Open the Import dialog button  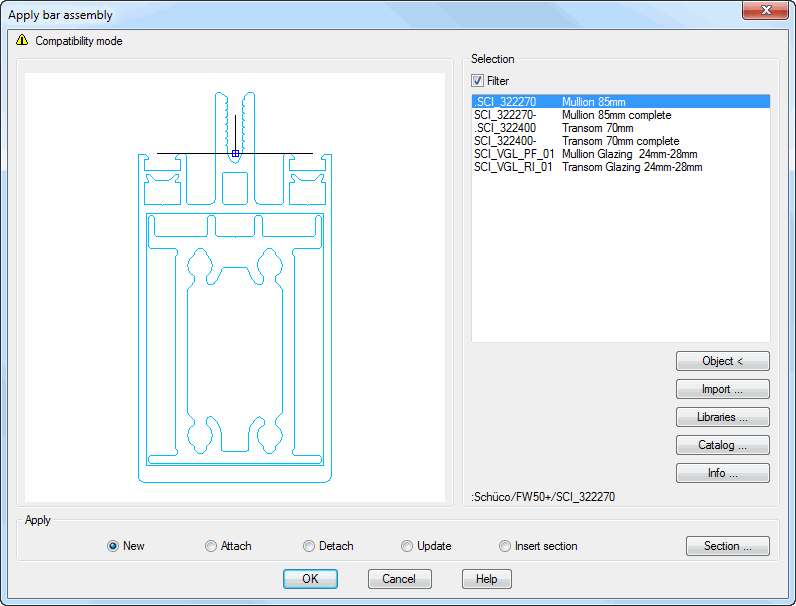tap(722, 389)
